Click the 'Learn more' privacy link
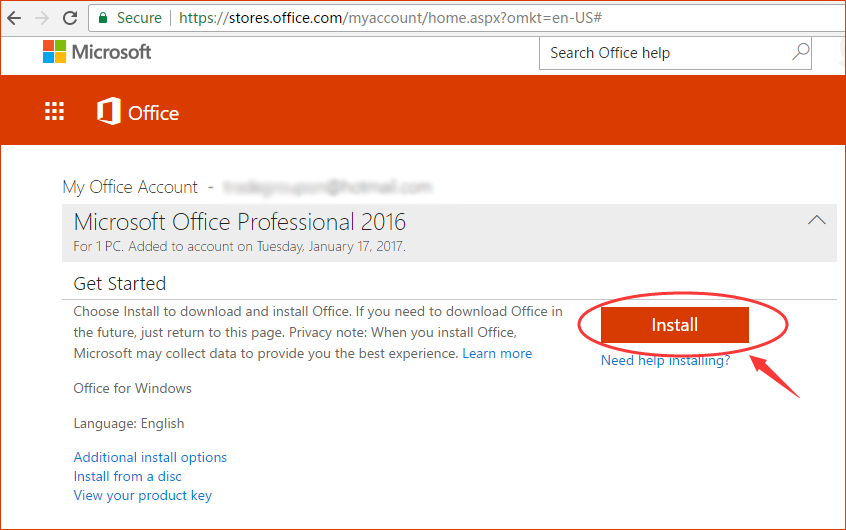The height and width of the screenshot is (530, 846). coord(497,354)
